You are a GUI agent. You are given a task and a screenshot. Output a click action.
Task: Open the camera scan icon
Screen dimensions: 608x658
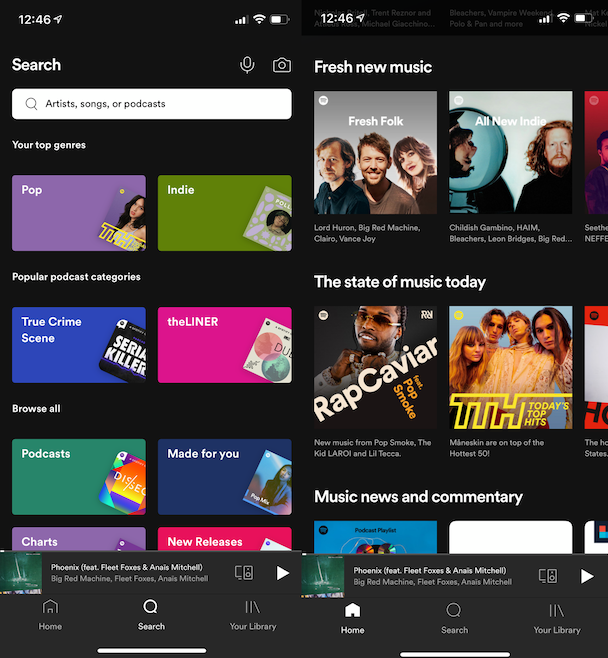282,65
